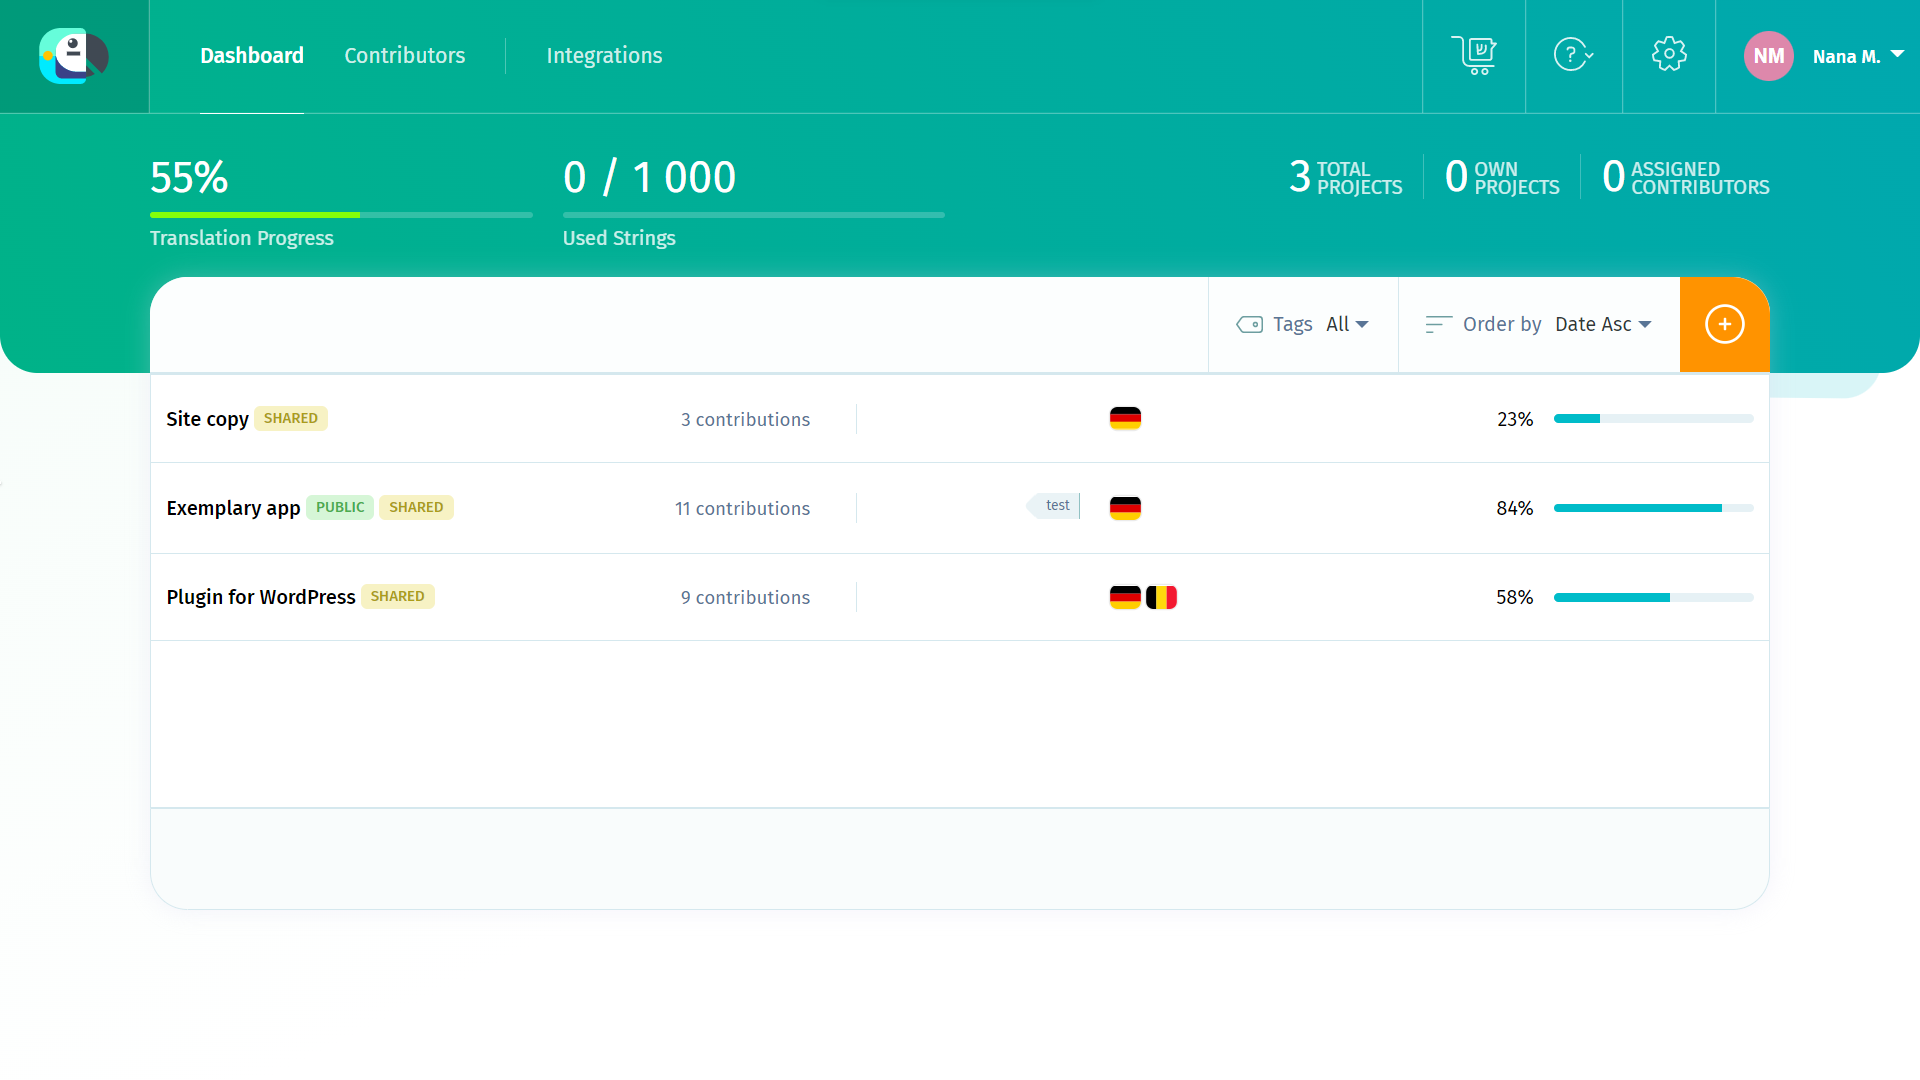Expand the Nana M. user menu
The image size is (1920, 1080).
[x=1857, y=56]
